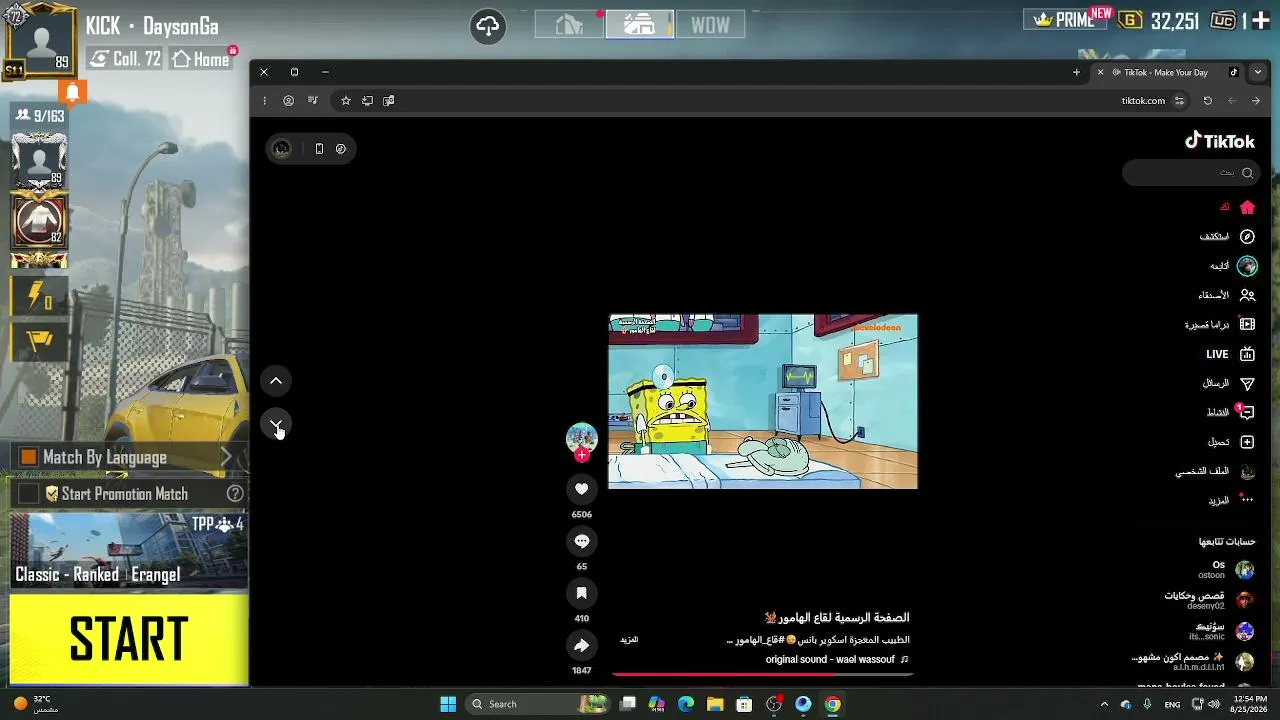The image size is (1280, 720).
Task: Open the player avatar profile in game
Action: point(41,42)
